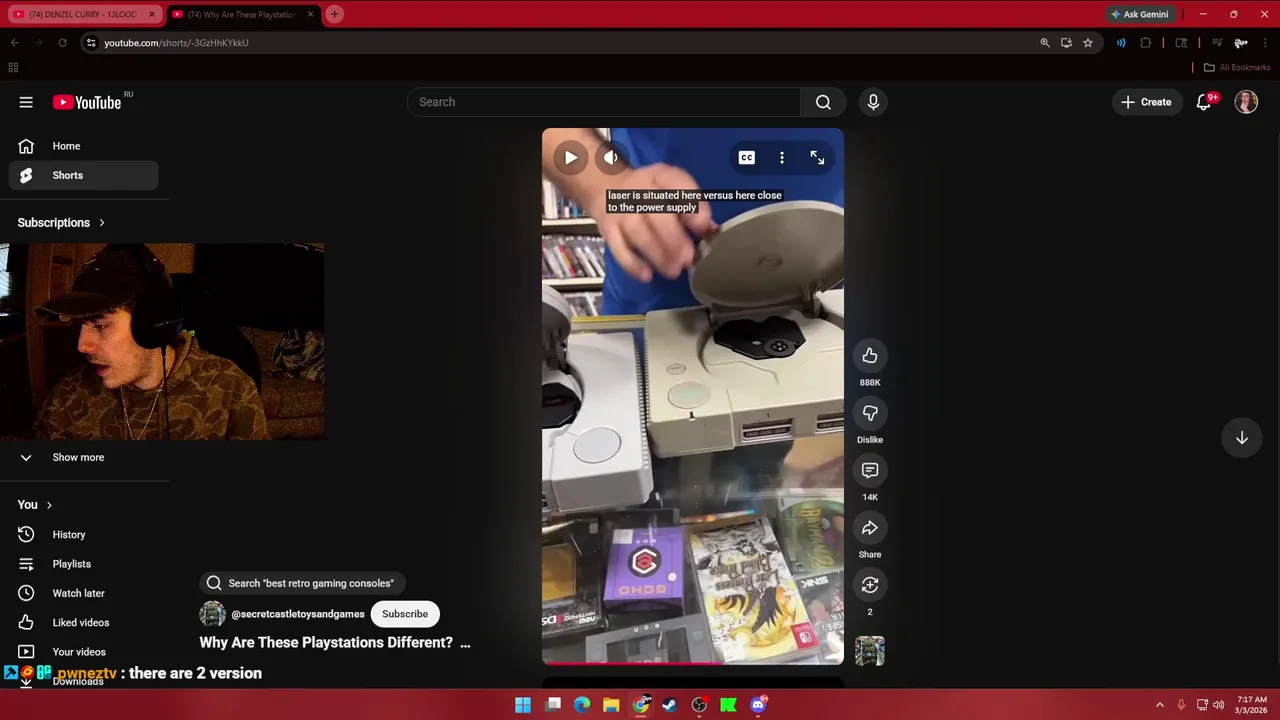Go back in browser history
The height and width of the screenshot is (720, 1280).
click(x=14, y=43)
